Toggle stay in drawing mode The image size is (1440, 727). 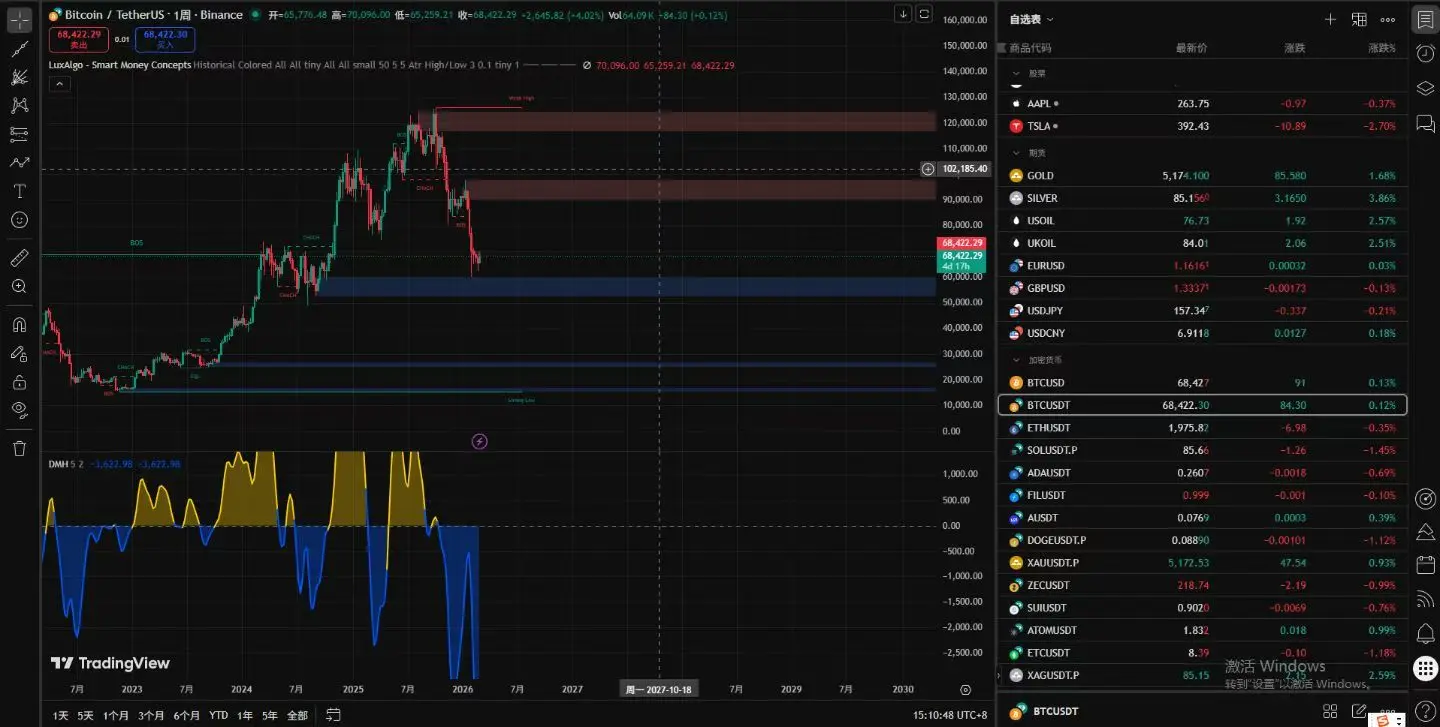(x=19, y=353)
